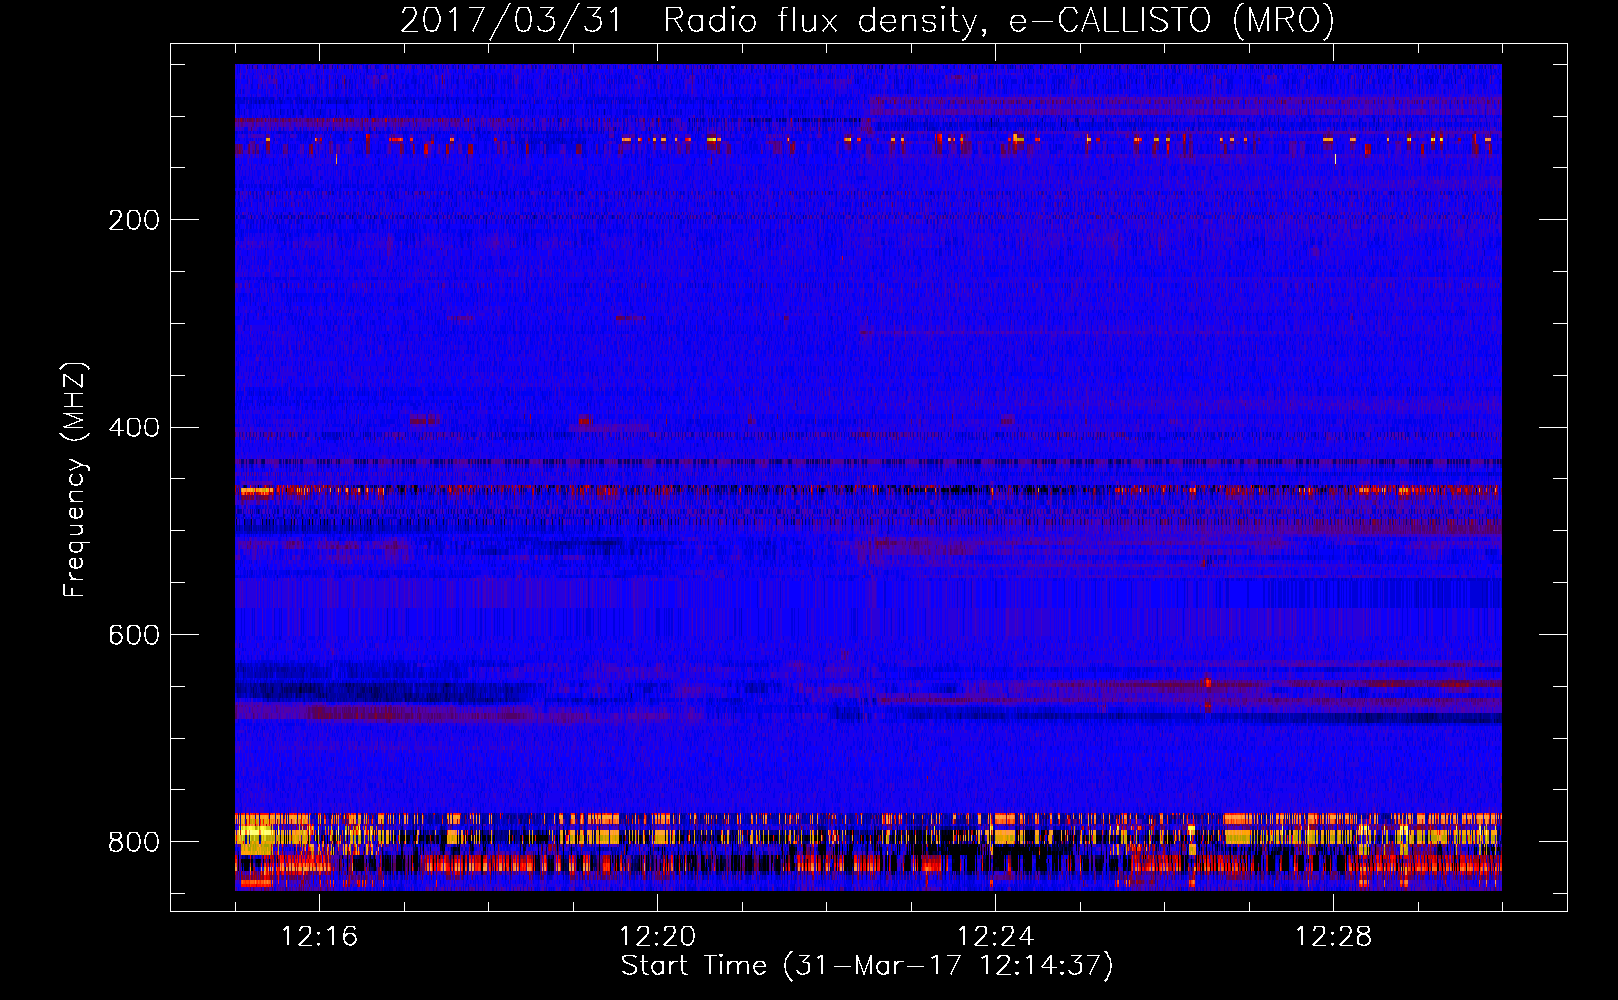
Task: Click the 12:24 time tick label
Action: tap(995, 937)
